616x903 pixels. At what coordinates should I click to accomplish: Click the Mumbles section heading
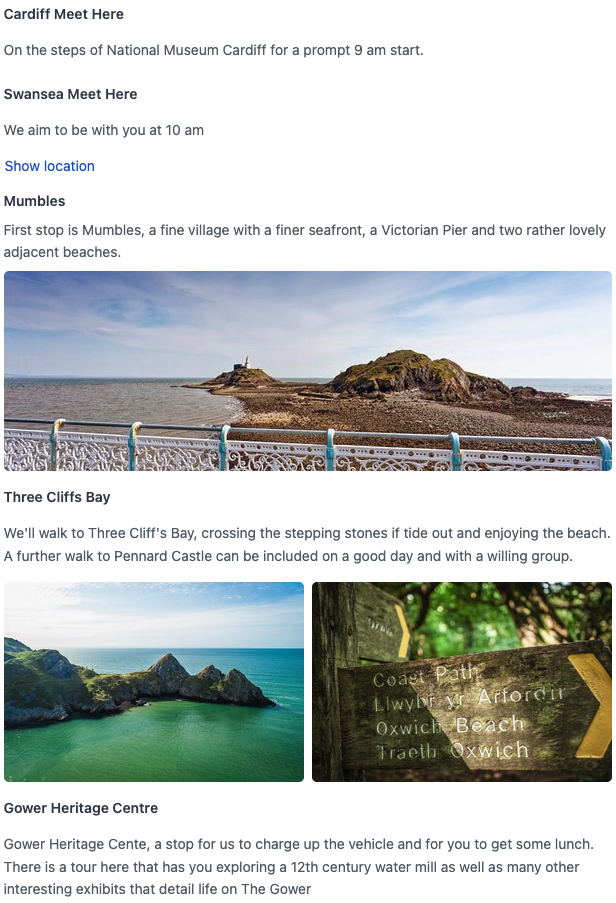tap(35, 202)
